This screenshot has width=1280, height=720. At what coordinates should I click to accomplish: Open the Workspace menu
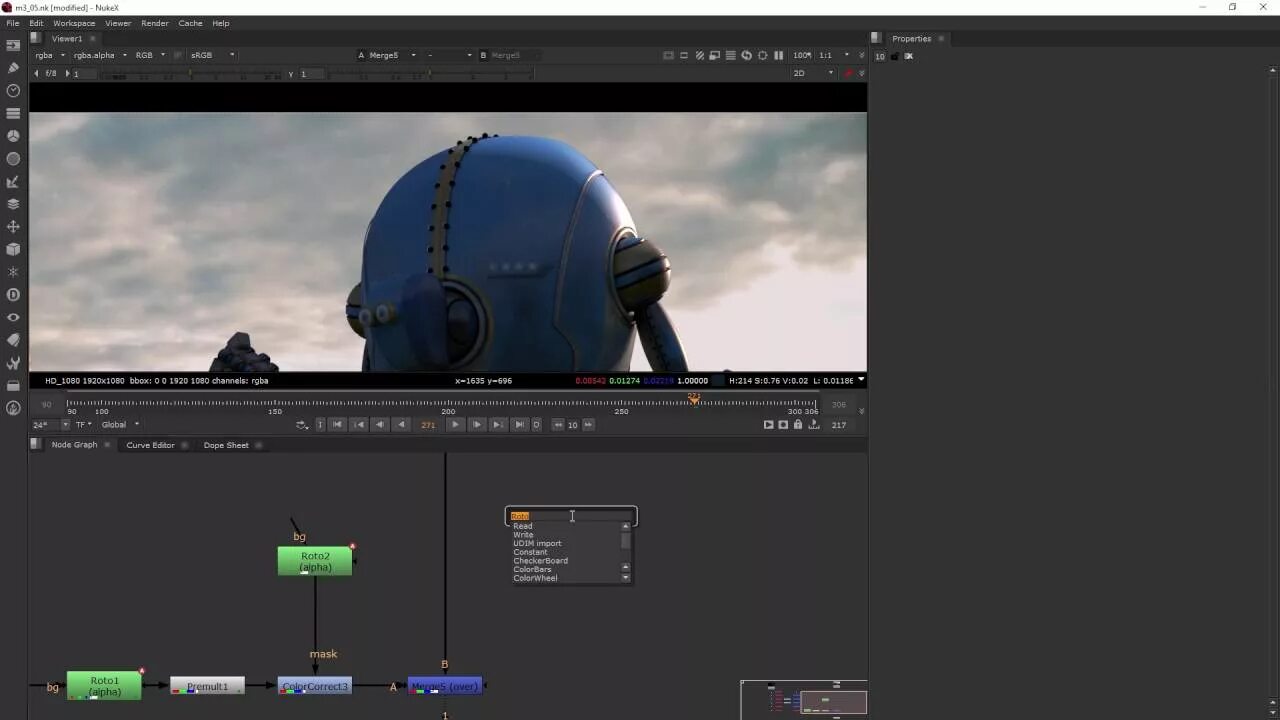tap(74, 23)
